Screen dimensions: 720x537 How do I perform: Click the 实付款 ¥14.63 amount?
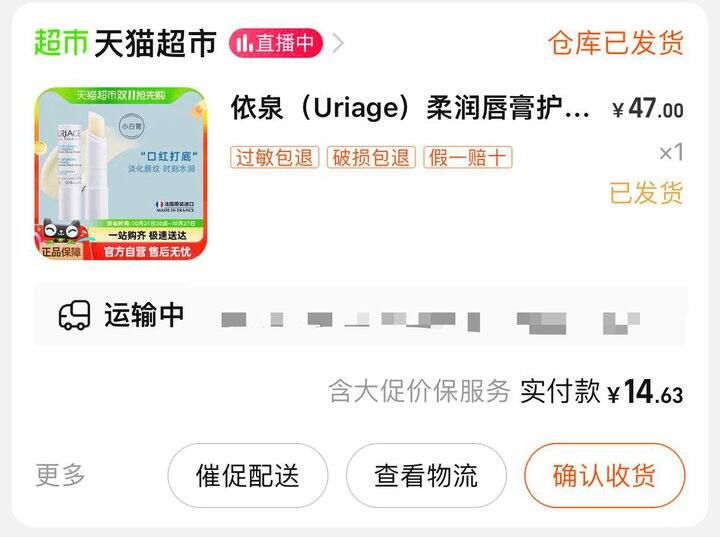[602, 392]
